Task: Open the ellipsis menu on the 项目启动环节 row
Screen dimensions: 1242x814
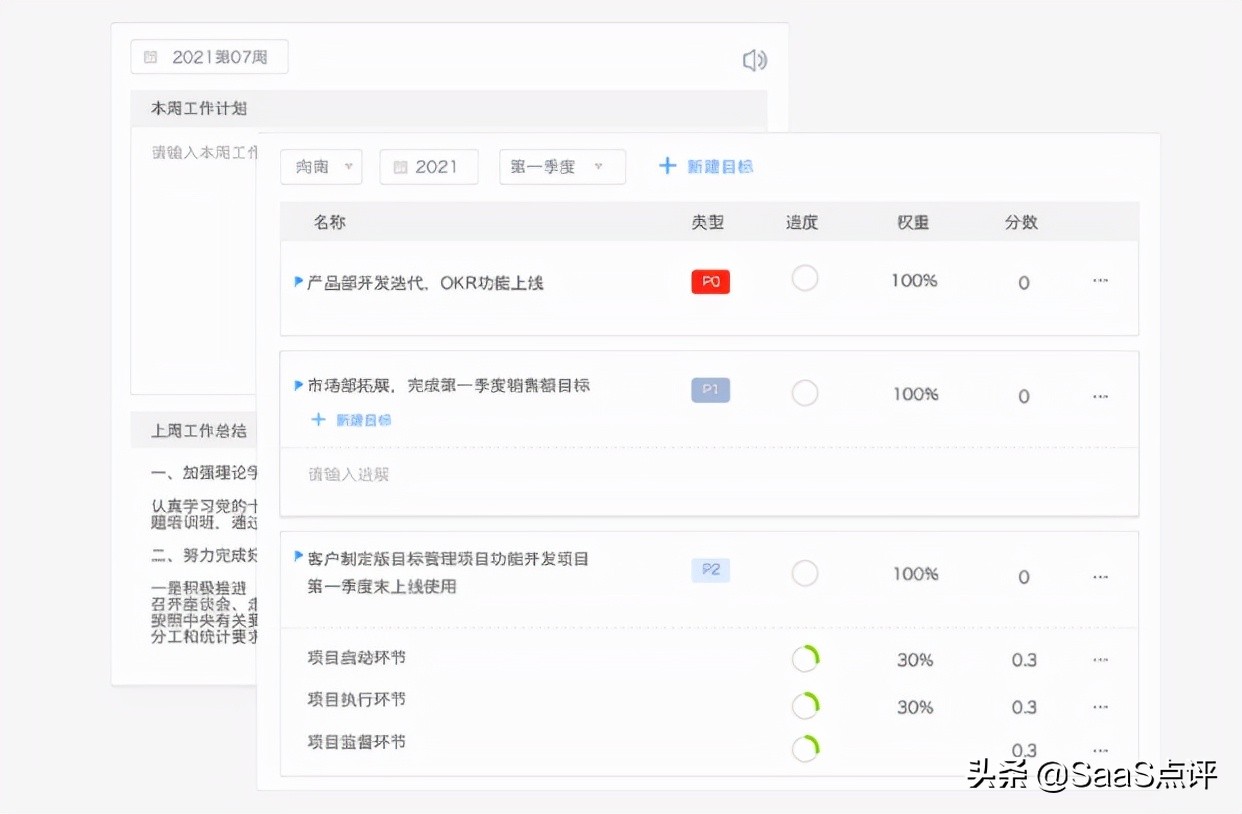Action: (1100, 659)
